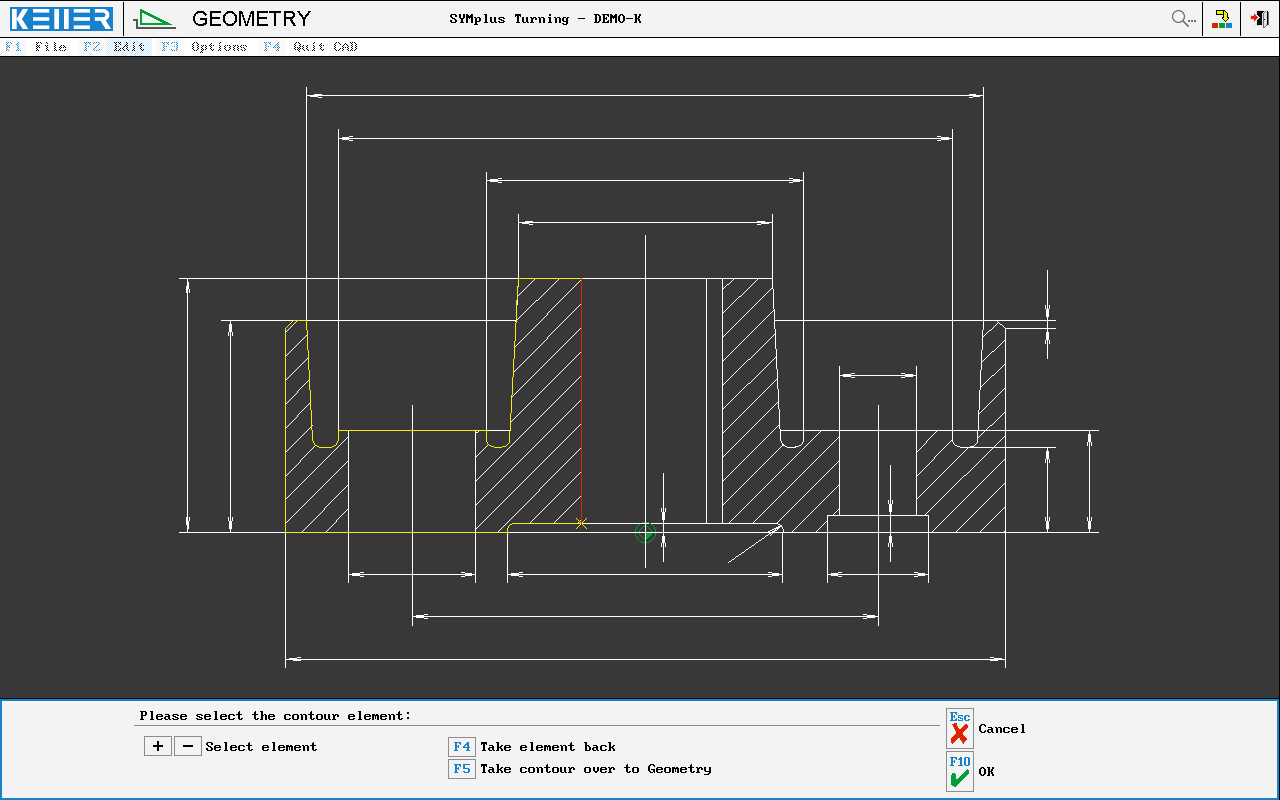Open the F1 File menu
The height and width of the screenshot is (800, 1280).
point(37,47)
